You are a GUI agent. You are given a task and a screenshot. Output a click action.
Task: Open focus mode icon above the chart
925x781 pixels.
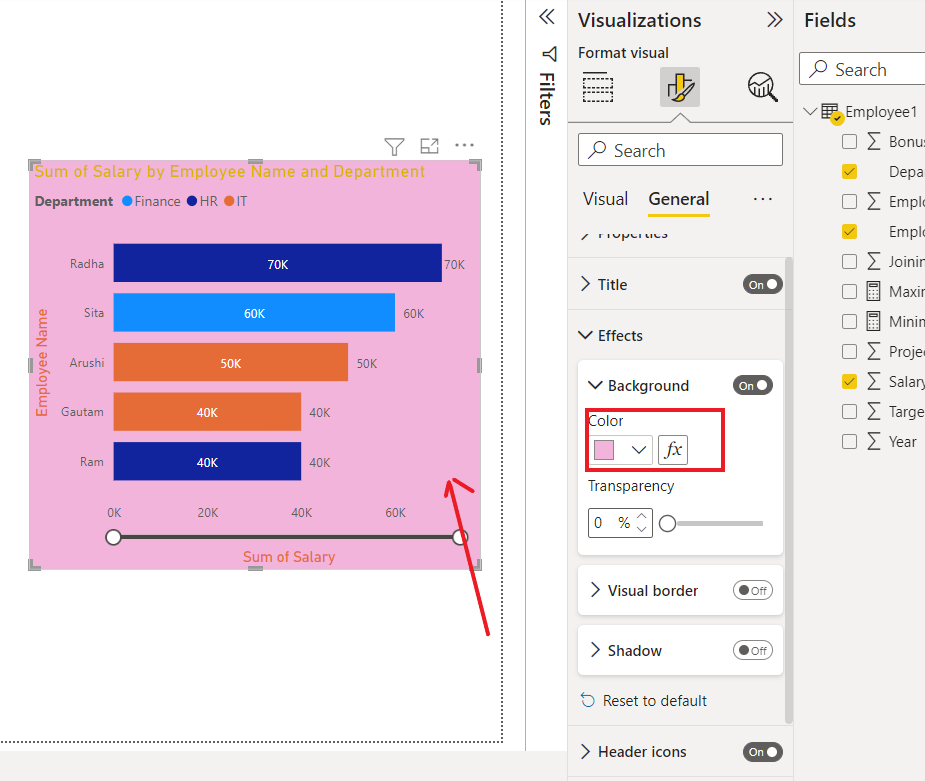[x=429, y=146]
